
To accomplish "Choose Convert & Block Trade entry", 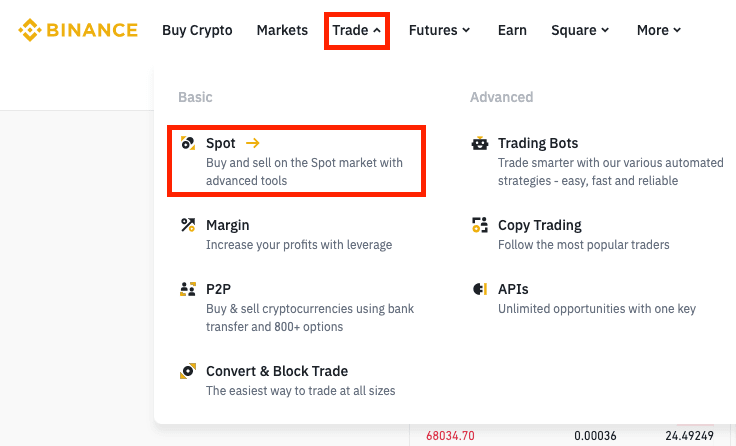I will pyautogui.click(x=277, y=371).
